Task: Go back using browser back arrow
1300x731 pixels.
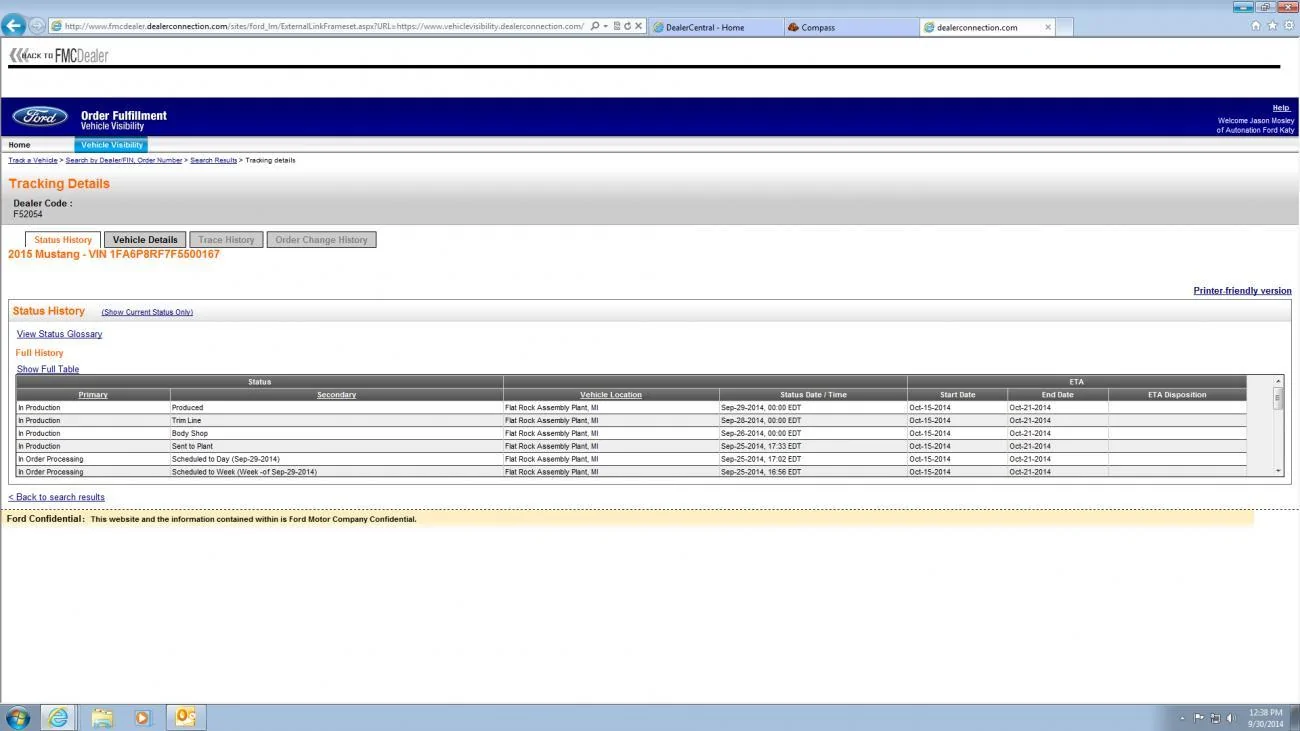Action: coord(13,26)
